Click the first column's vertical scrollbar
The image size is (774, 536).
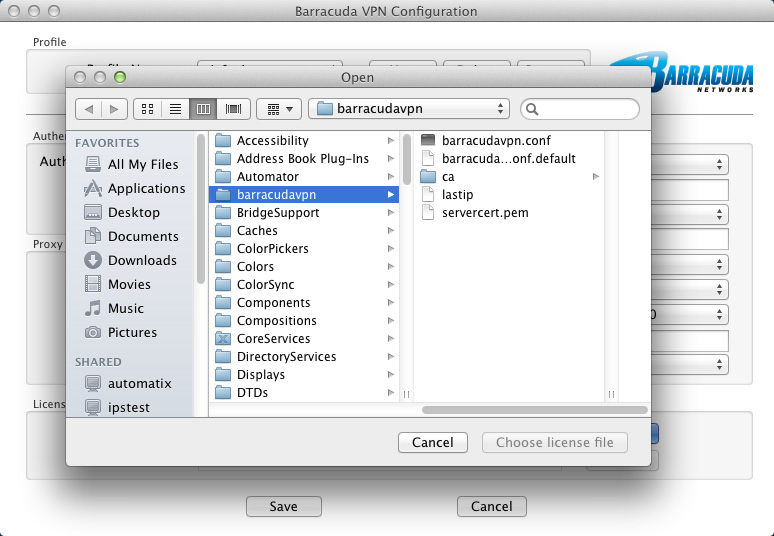point(407,159)
